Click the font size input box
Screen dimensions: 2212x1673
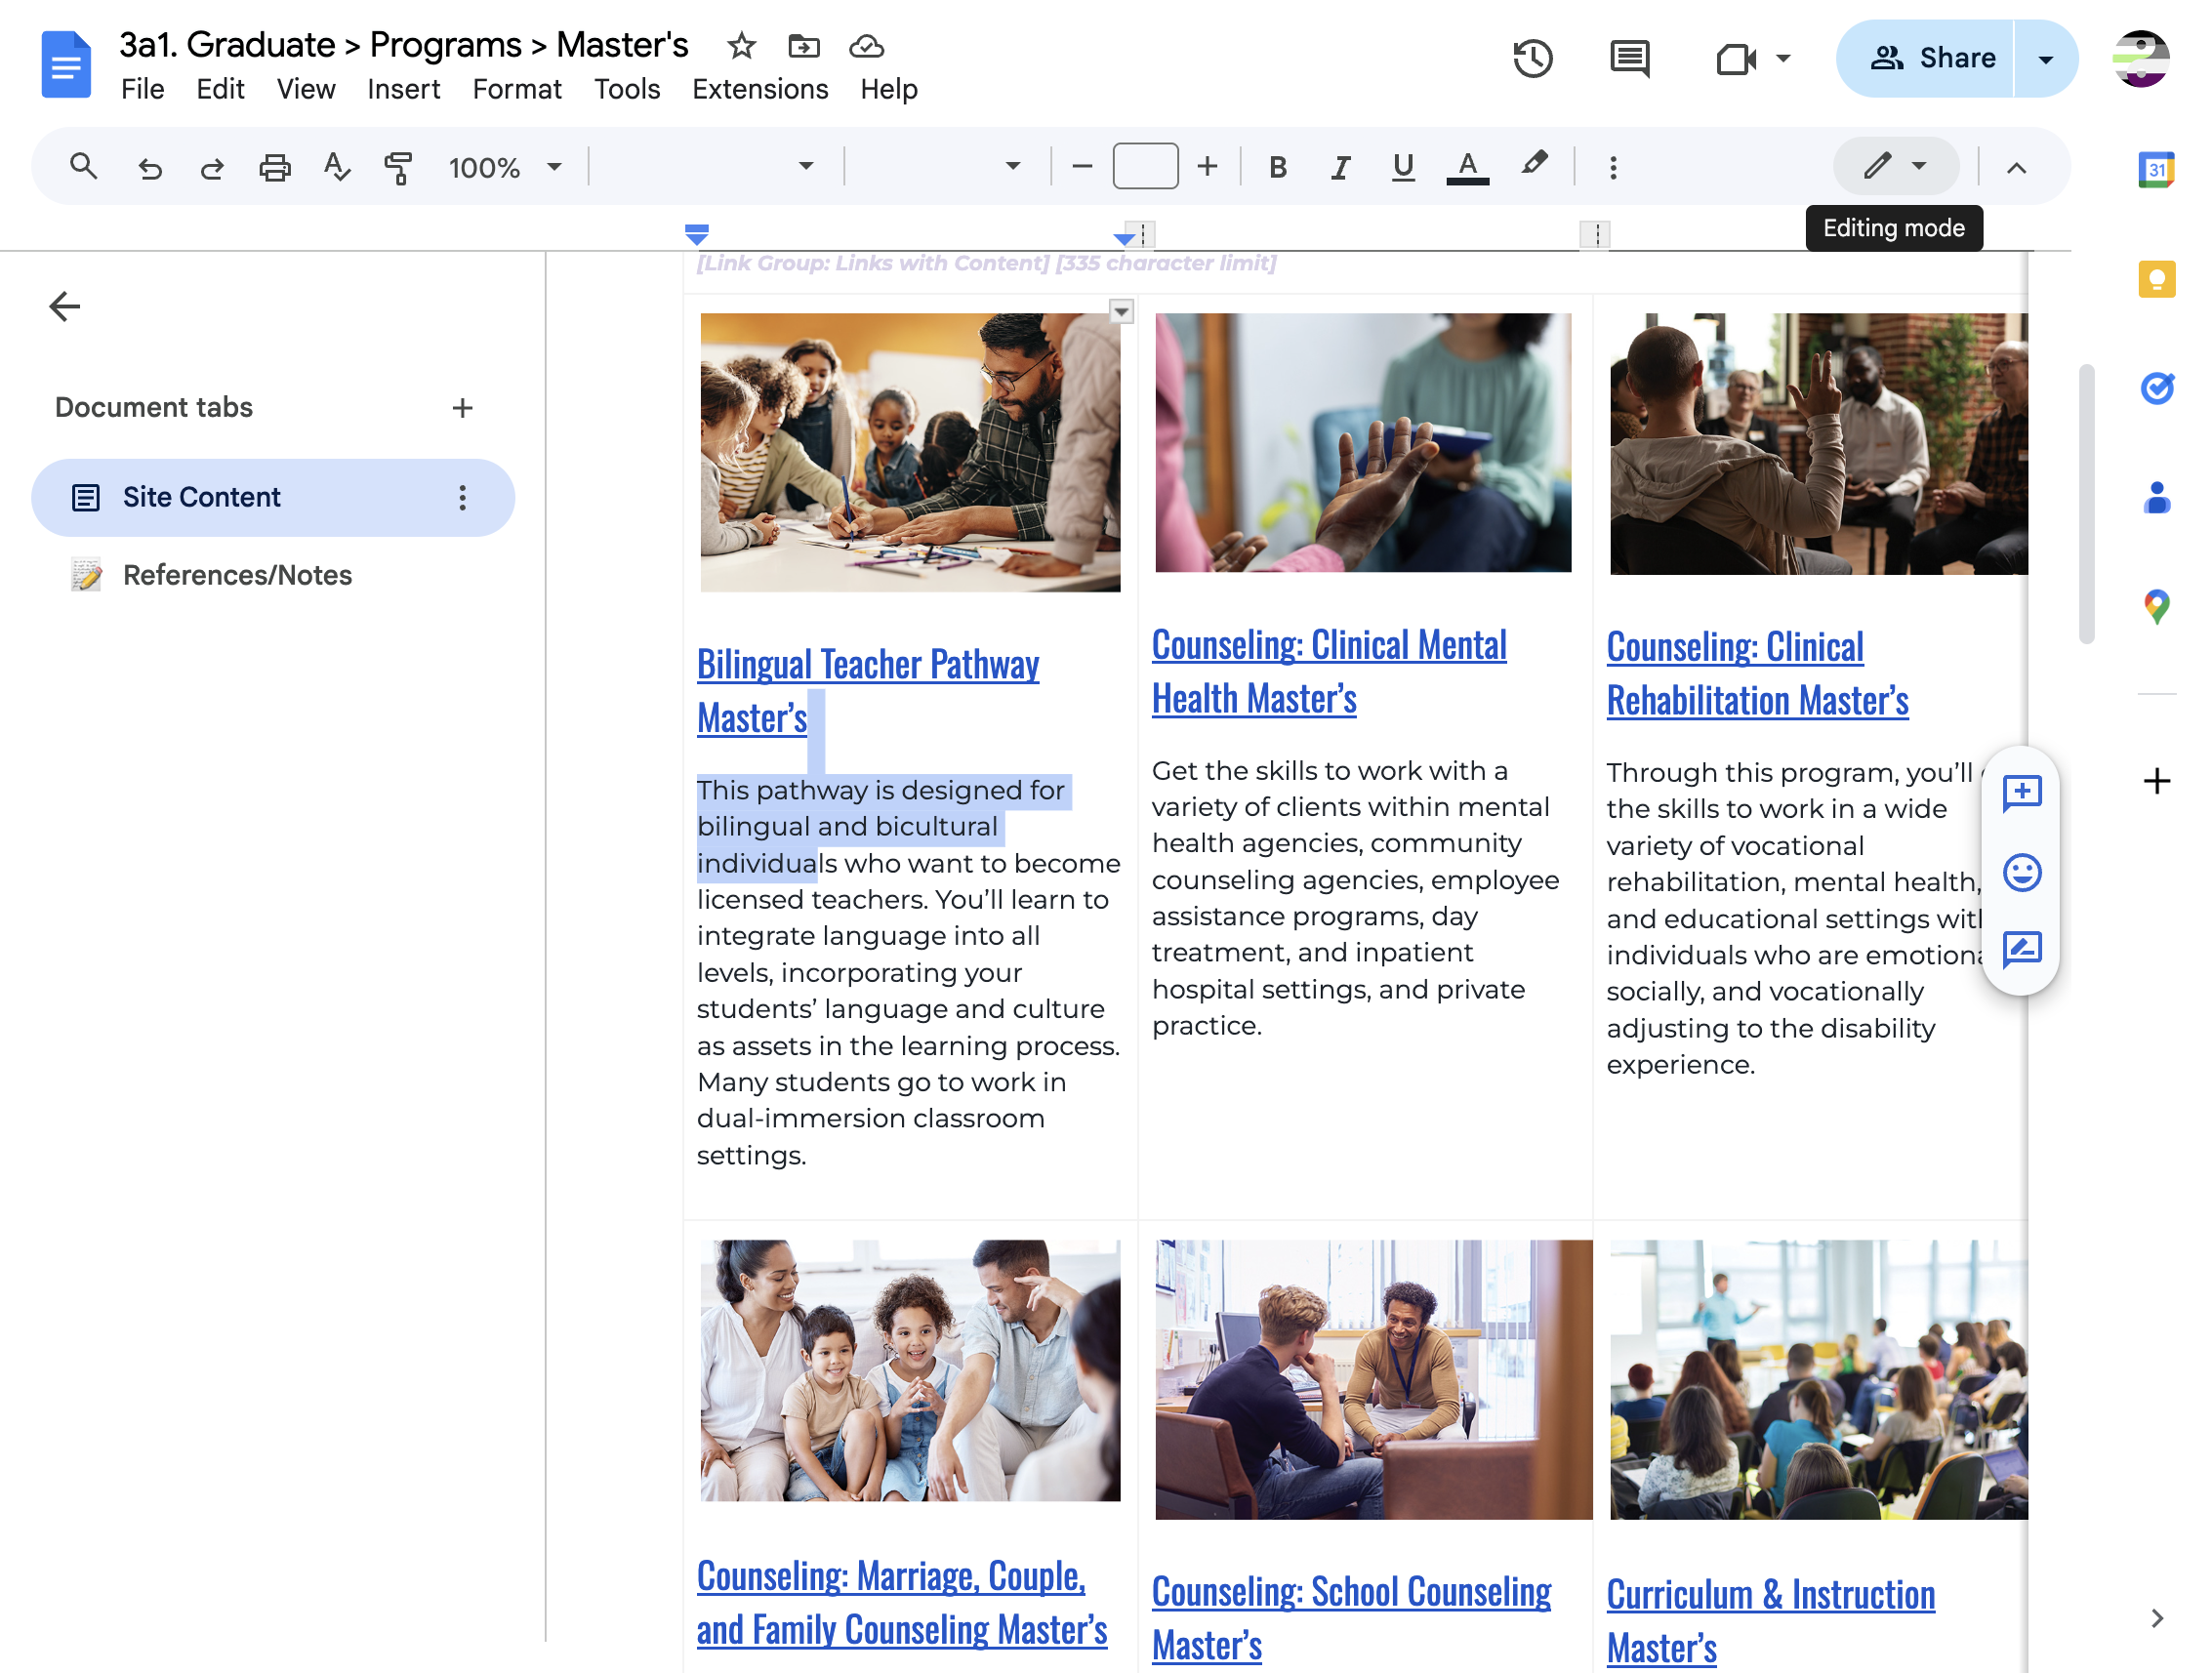pyautogui.click(x=1145, y=166)
